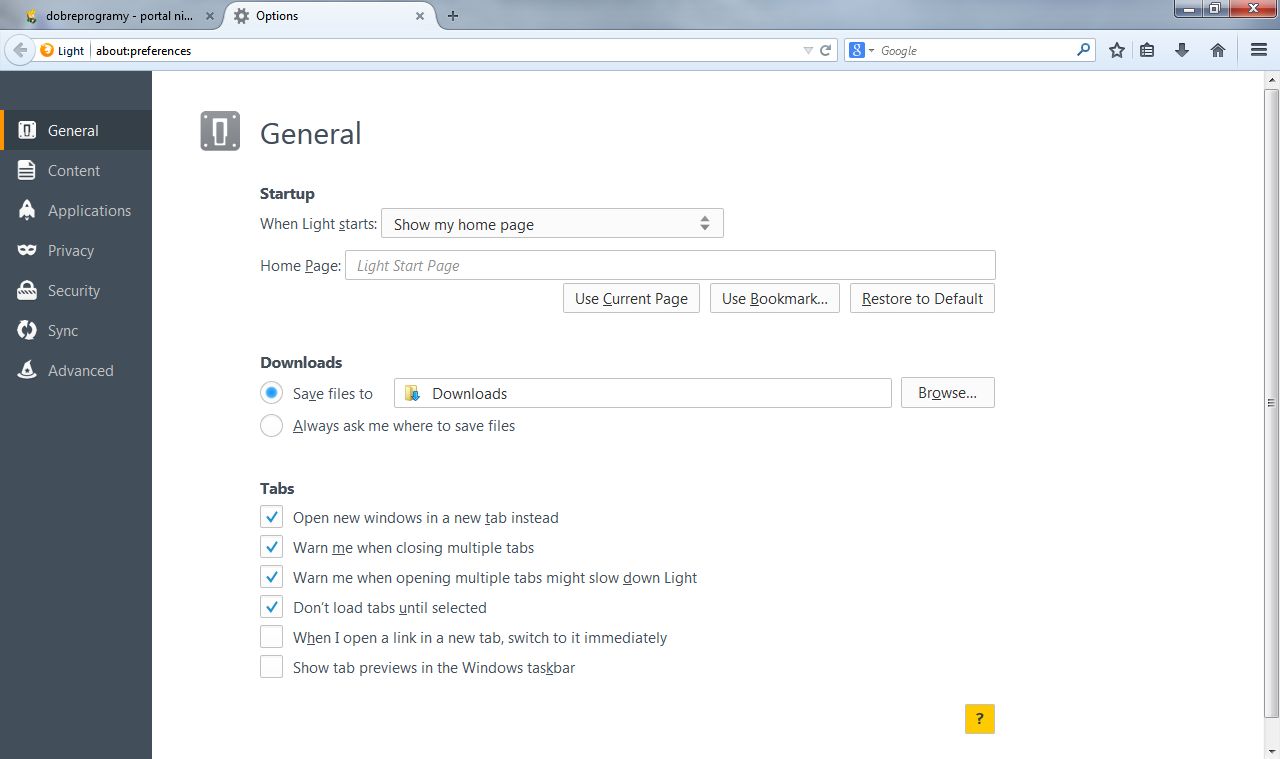Click the back navigation arrow
This screenshot has width=1280, height=759.
(20, 50)
